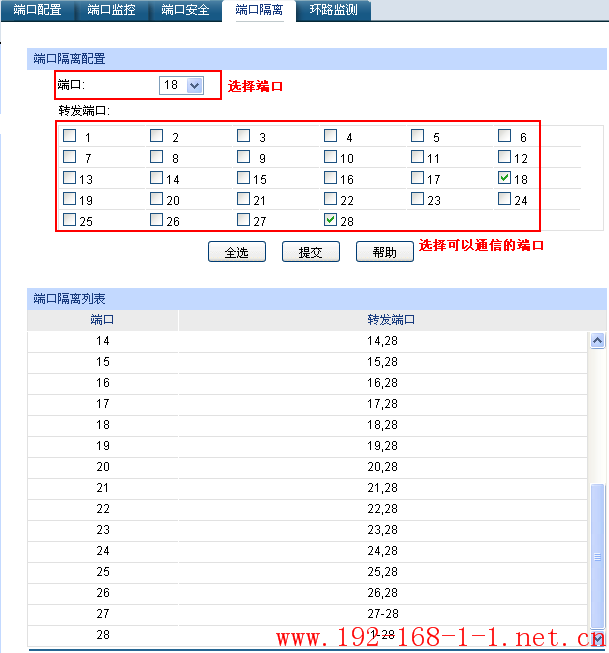The image size is (609, 653).
Task: Click the 全选 select-all button
Action: click(x=237, y=252)
